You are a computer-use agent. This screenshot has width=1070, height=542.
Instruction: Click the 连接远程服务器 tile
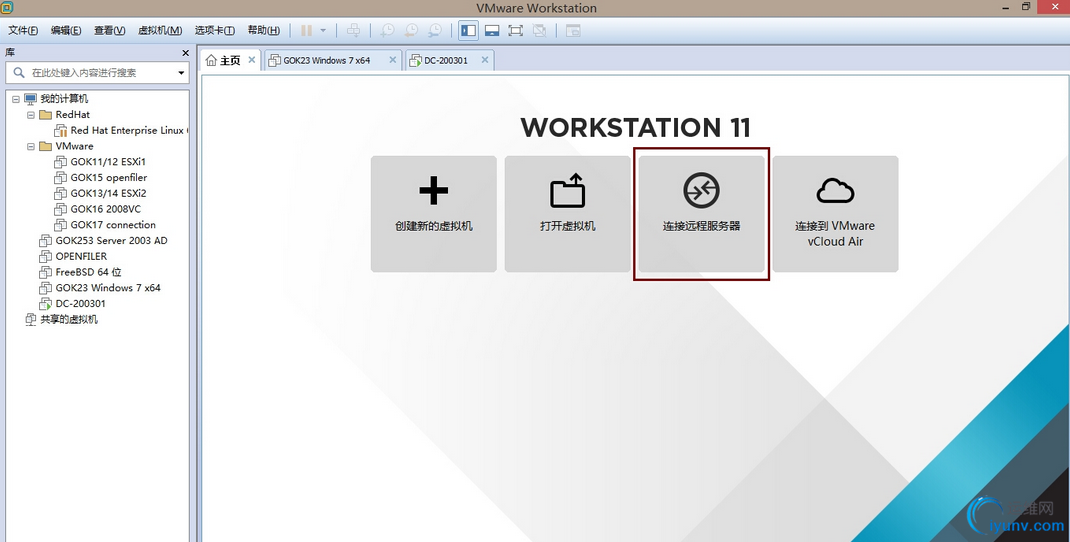702,214
